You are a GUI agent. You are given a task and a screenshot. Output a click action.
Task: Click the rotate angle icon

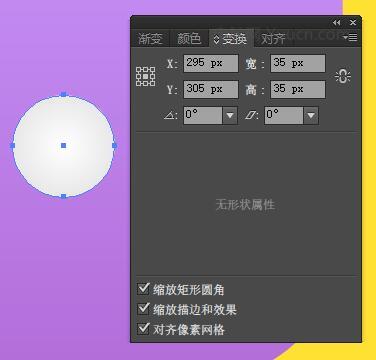[x=170, y=115]
